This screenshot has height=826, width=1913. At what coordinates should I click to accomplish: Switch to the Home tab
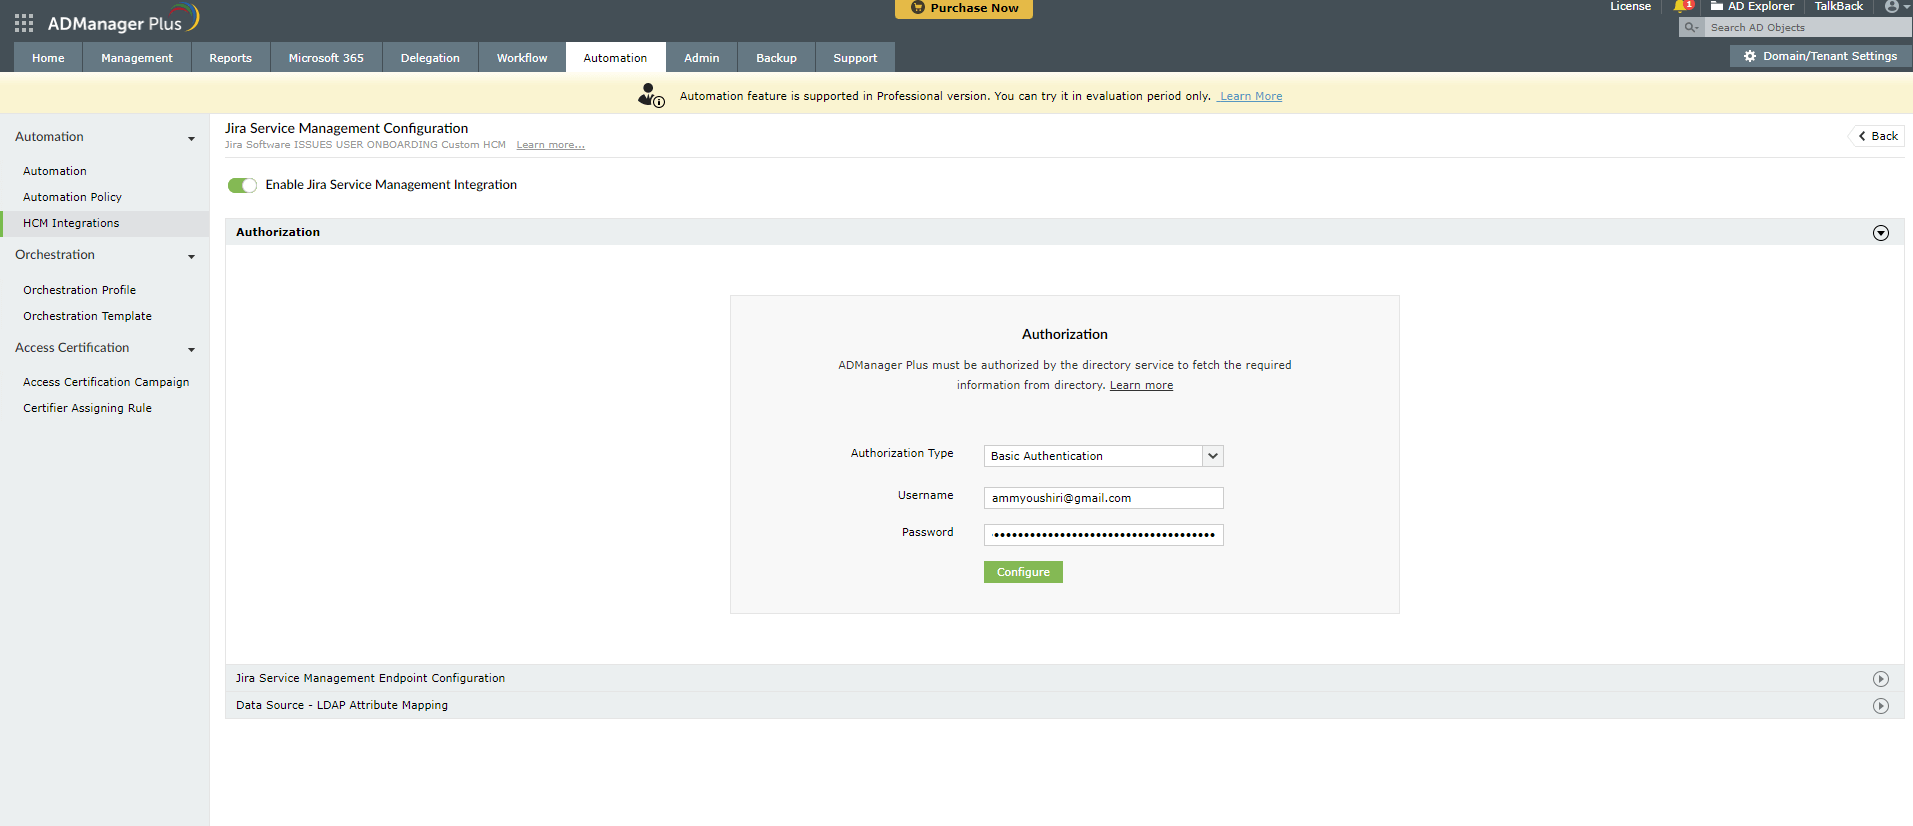pyautogui.click(x=48, y=58)
